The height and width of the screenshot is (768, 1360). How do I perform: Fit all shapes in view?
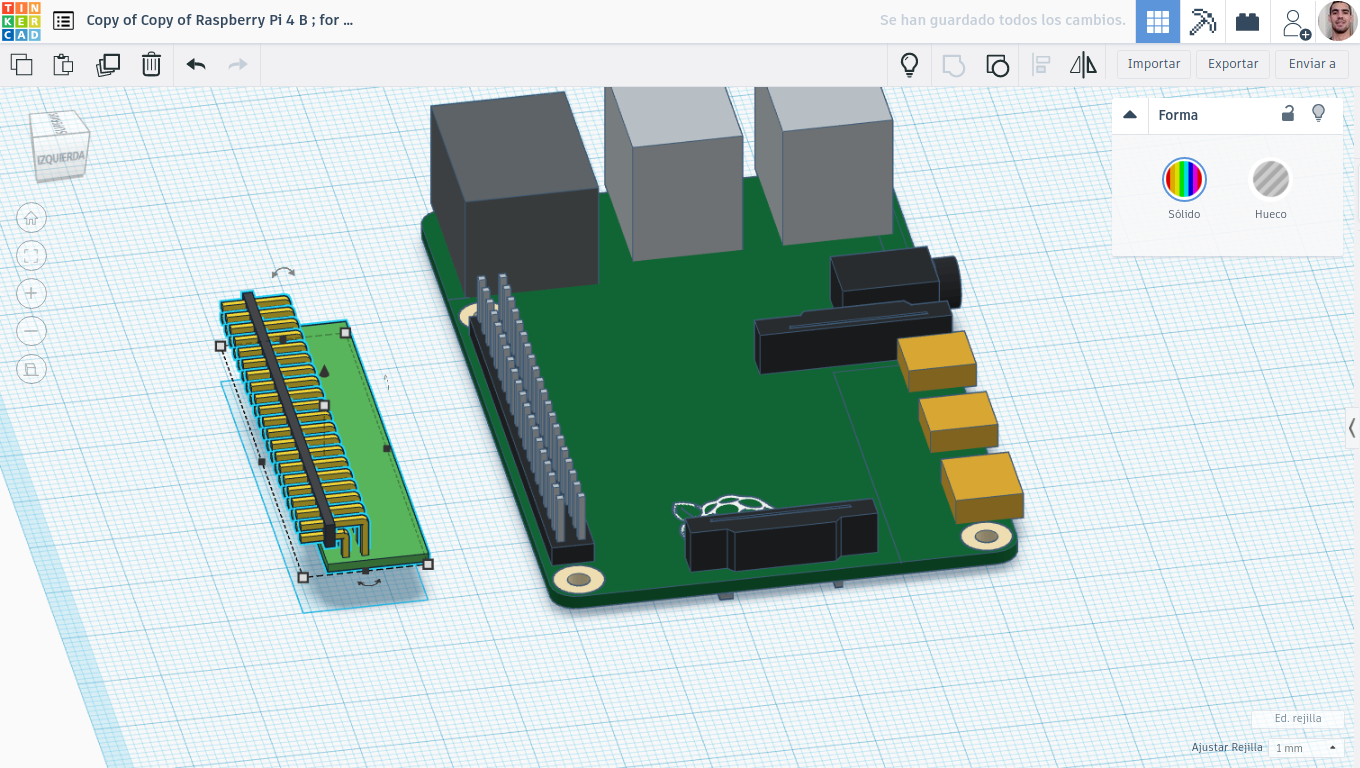pos(31,256)
